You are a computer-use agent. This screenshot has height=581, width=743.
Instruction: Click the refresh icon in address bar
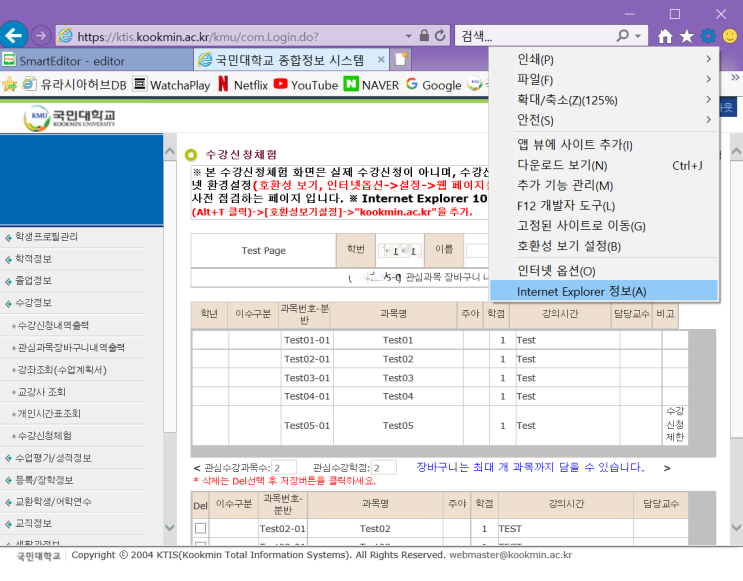click(x=440, y=36)
